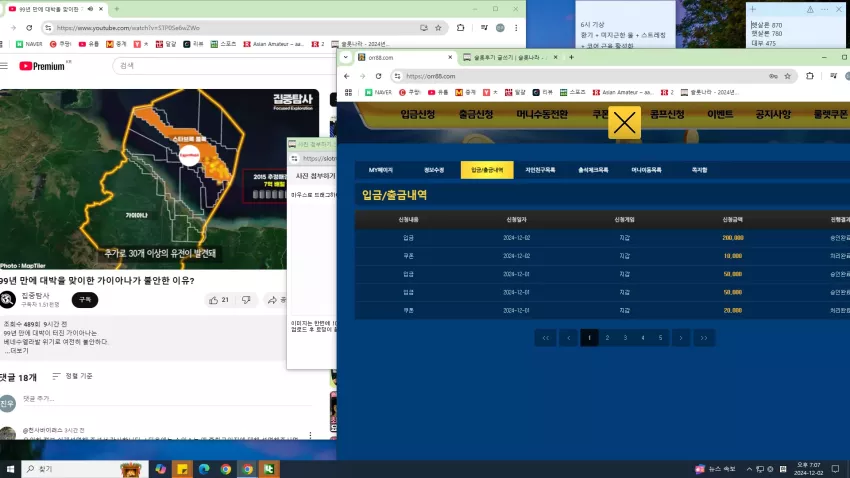Image resolution: width=850 pixels, height=478 pixels.
Task: Expand the tab search dropdown in orr88 window
Action: pyautogui.click(x=346, y=57)
